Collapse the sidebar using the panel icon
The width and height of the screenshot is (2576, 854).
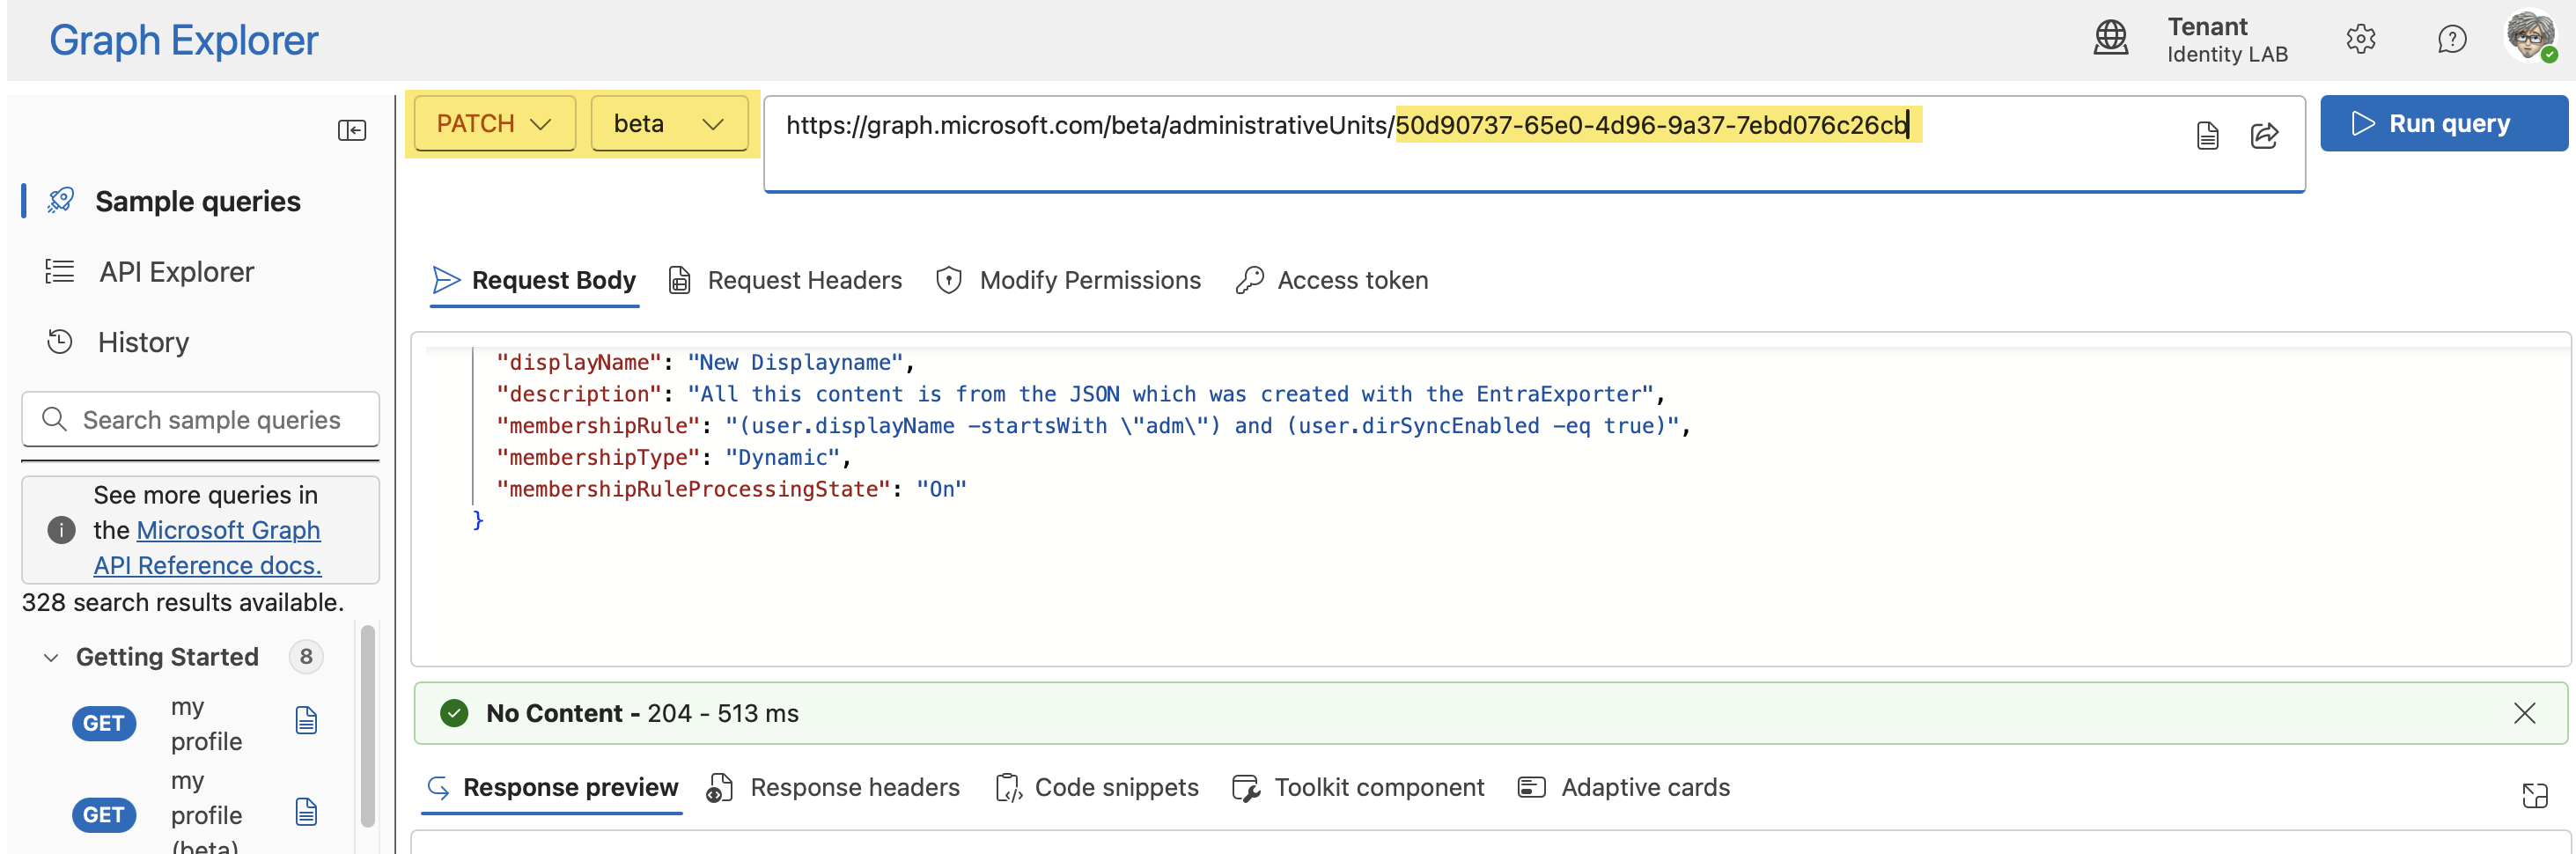pos(352,131)
